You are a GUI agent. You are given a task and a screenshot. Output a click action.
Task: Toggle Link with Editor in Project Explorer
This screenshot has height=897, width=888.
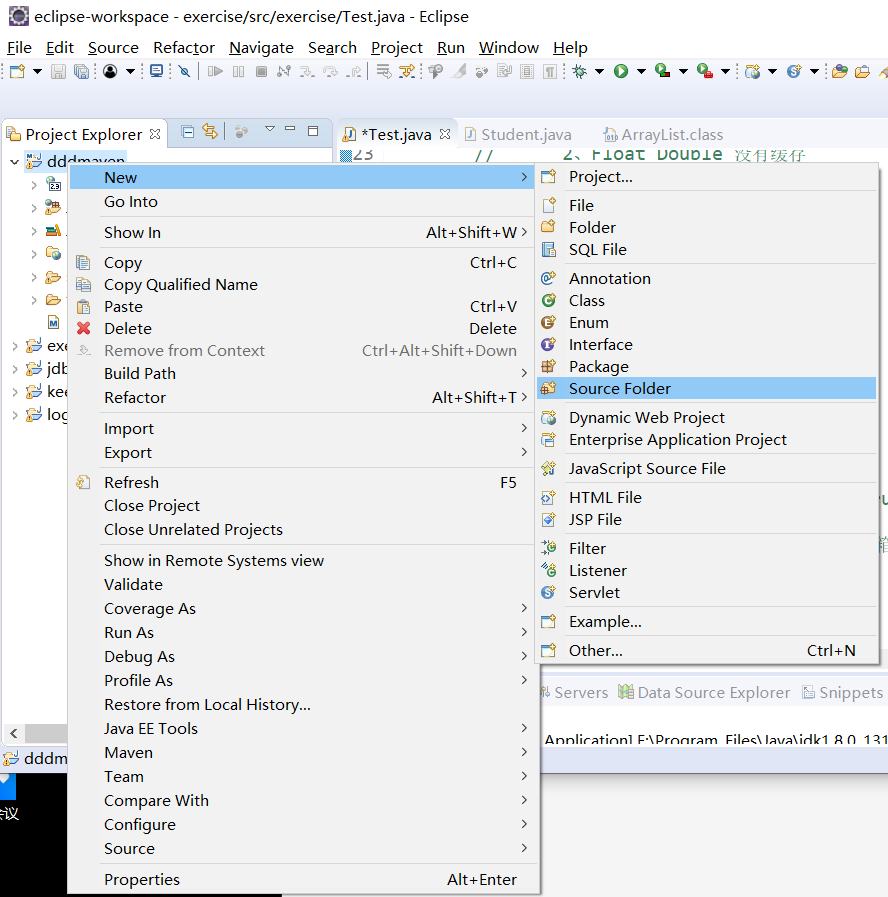click(210, 132)
